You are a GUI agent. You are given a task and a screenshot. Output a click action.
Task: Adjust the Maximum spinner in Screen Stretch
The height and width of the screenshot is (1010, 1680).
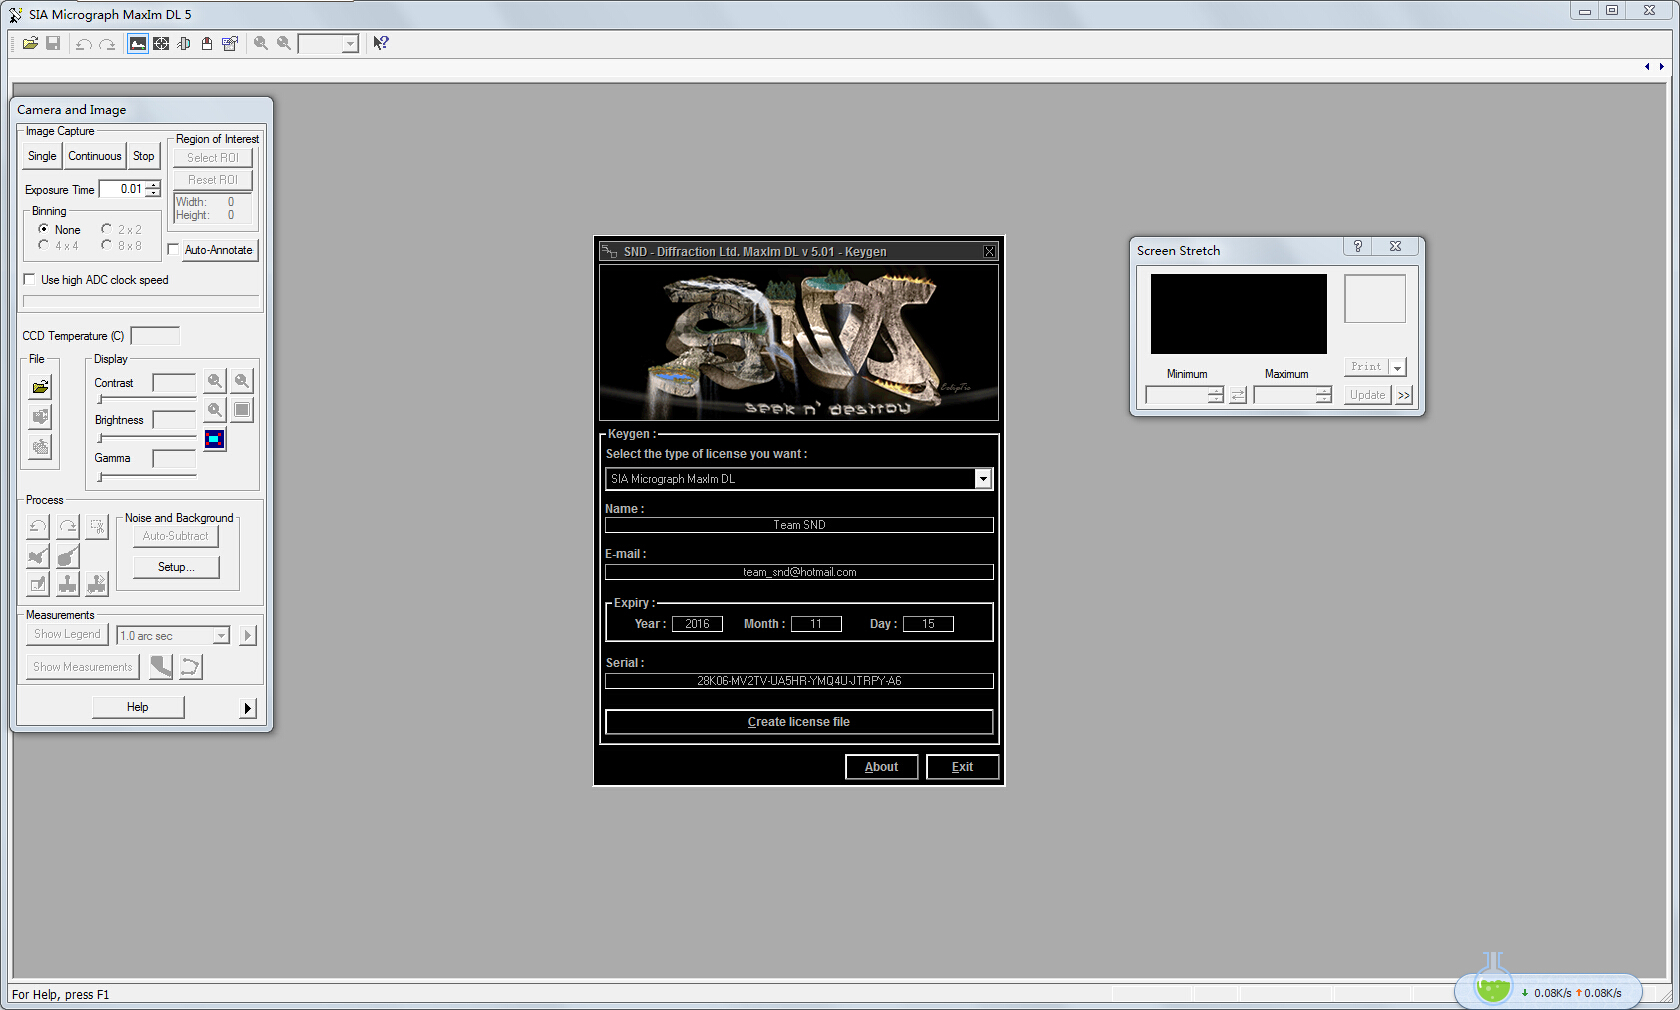(1323, 395)
